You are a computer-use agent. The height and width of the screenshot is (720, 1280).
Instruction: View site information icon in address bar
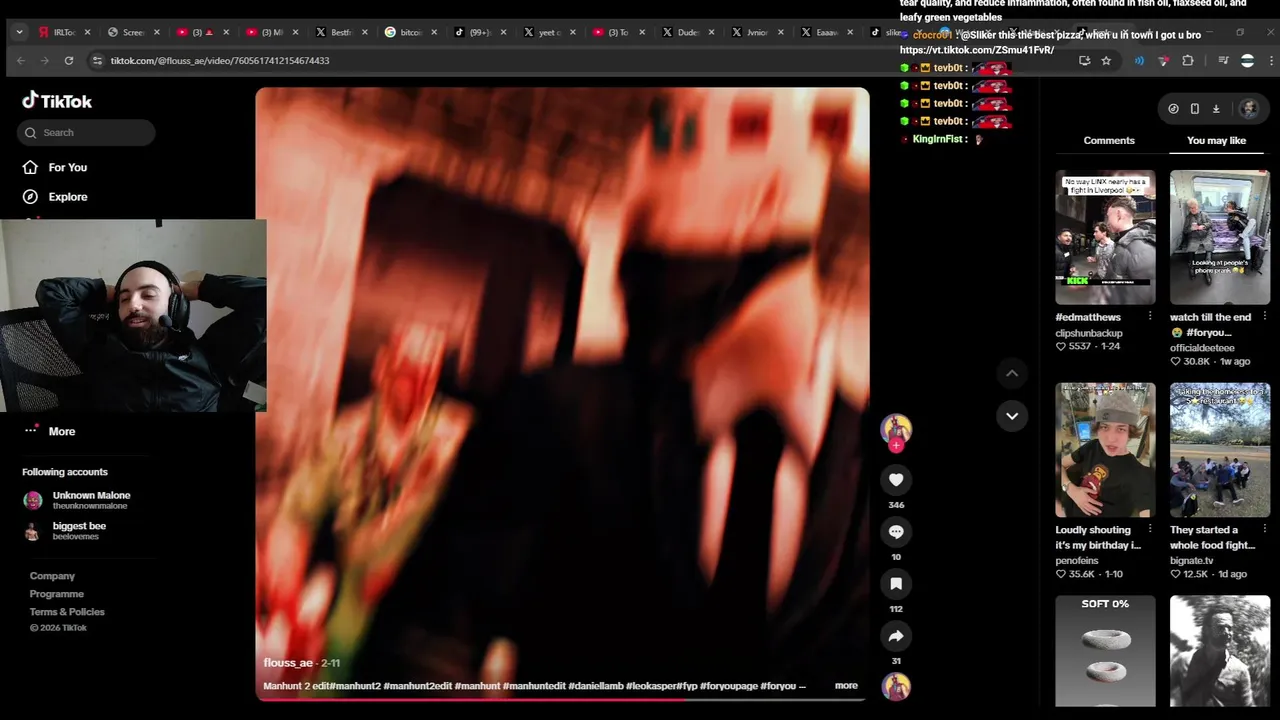click(x=97, y=61)
